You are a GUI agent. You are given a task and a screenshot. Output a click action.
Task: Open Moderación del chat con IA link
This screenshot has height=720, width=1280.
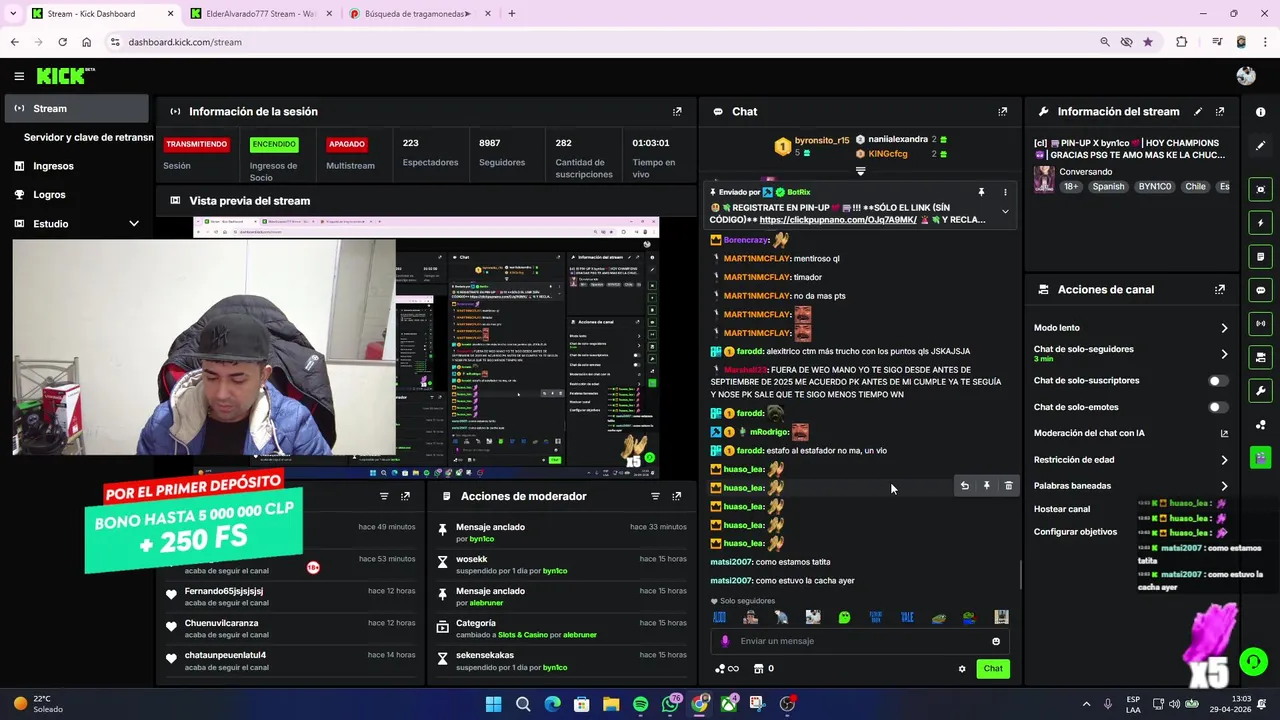[x=1224, y=434]
